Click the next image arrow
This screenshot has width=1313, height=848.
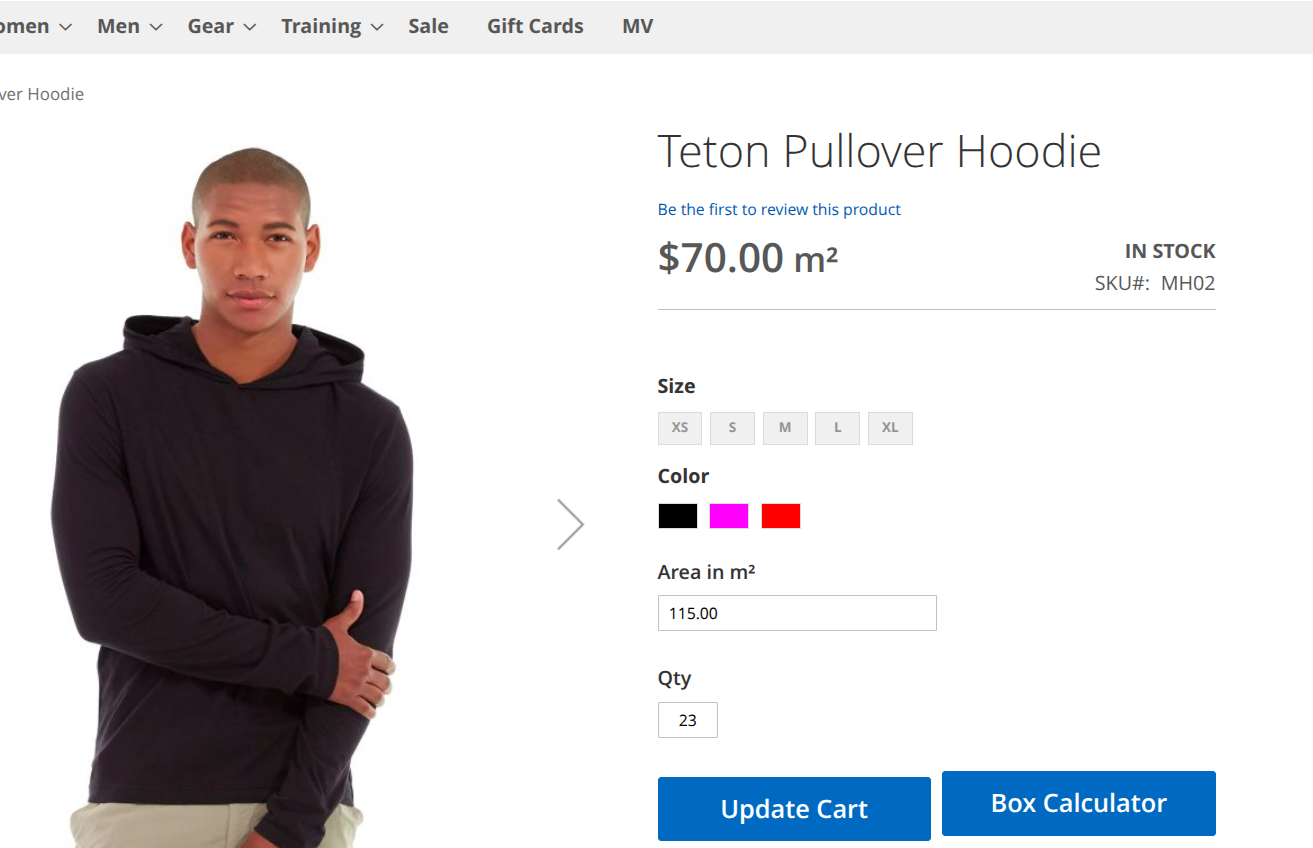[570, 524]
